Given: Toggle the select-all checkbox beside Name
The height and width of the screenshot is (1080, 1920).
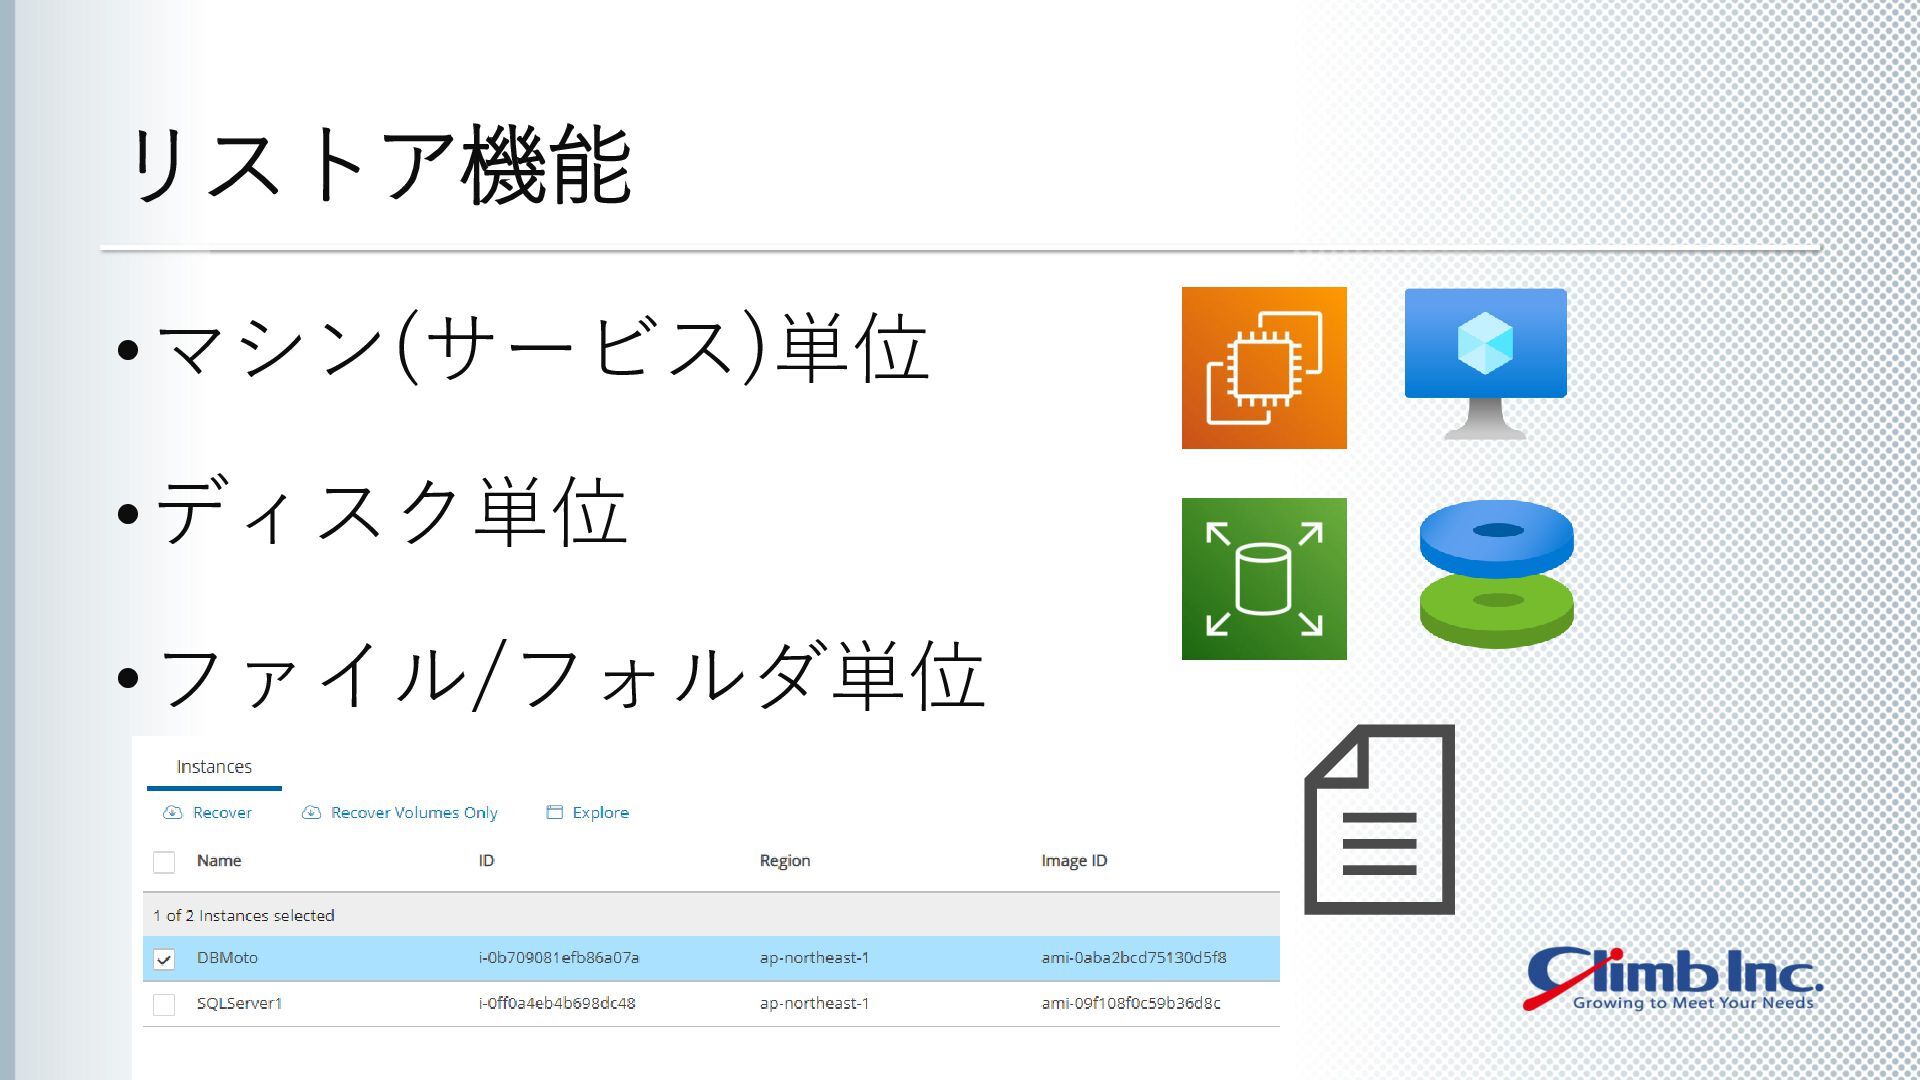Looking at the screenshot, I should click(x=164, y=861).
